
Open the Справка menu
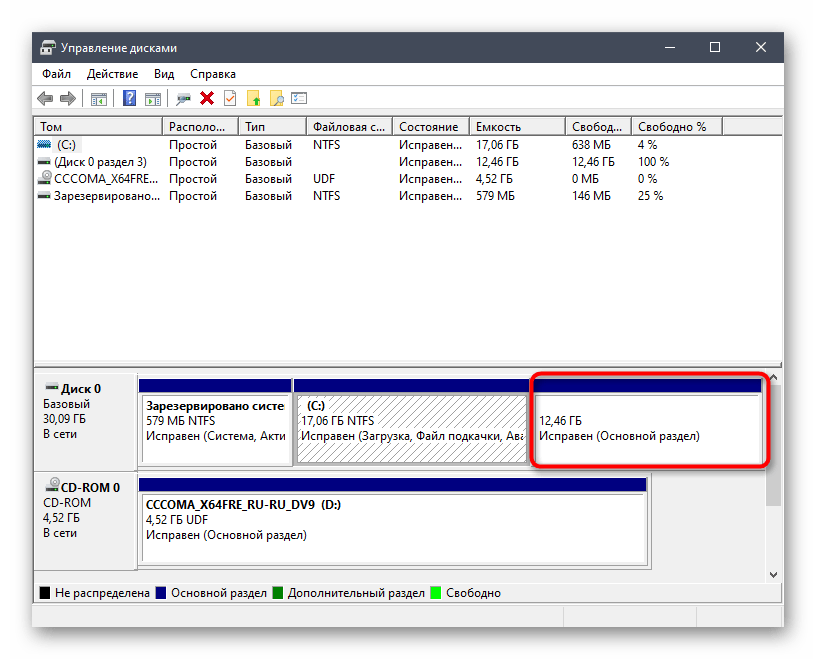(212, 74)
